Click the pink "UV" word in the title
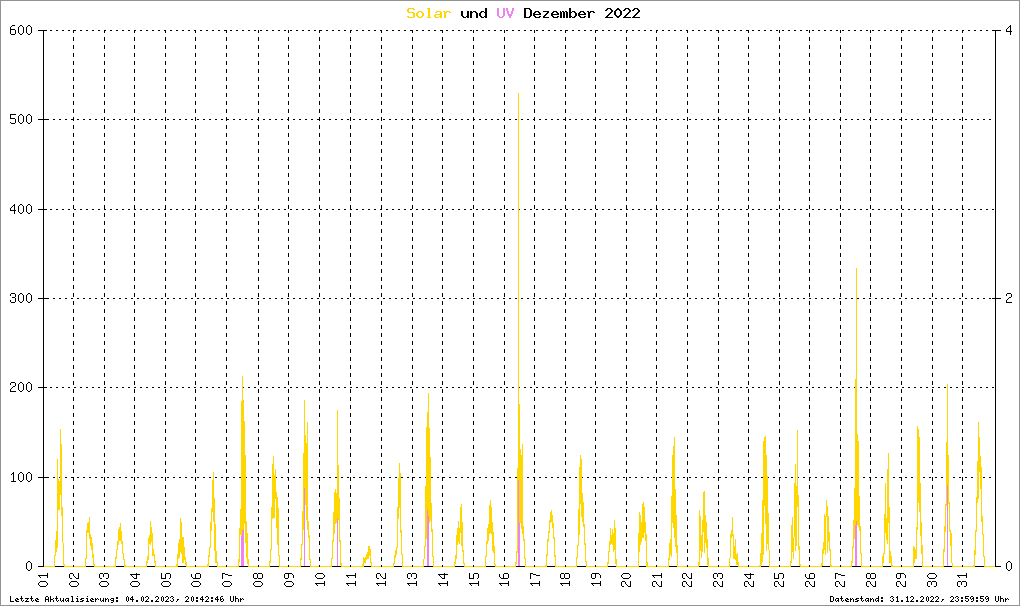1020x606 pixels. pyautogui.click(x=505, y=13)
